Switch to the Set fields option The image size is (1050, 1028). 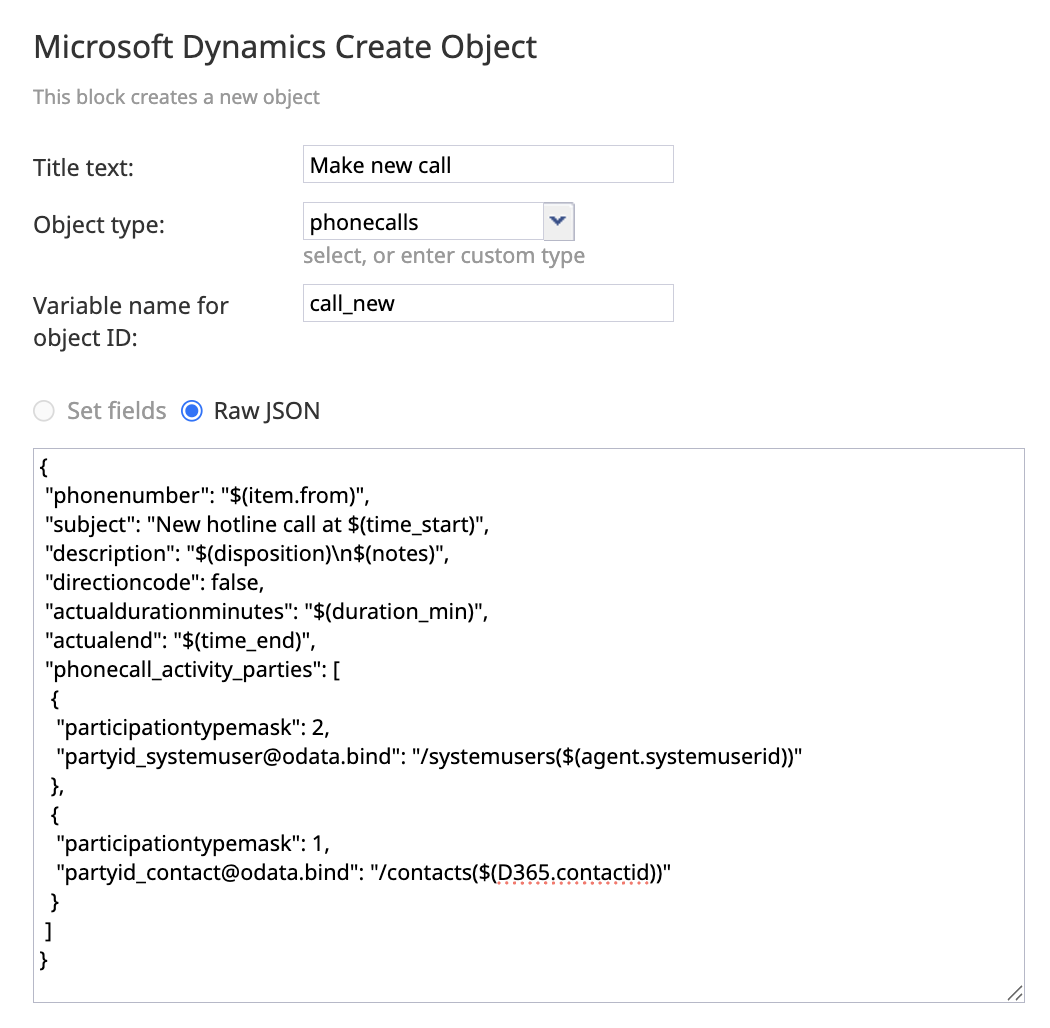(43, 410)
